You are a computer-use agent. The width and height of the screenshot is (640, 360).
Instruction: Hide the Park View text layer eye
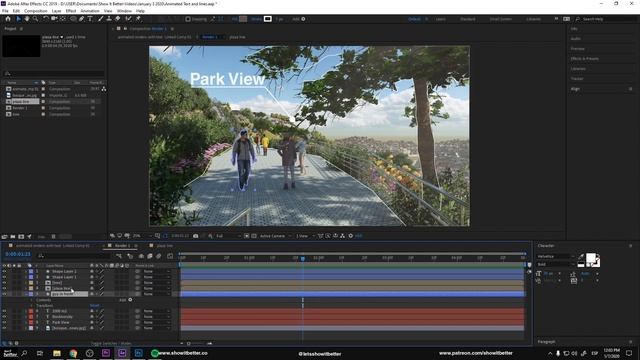click(x=4, y=322)
